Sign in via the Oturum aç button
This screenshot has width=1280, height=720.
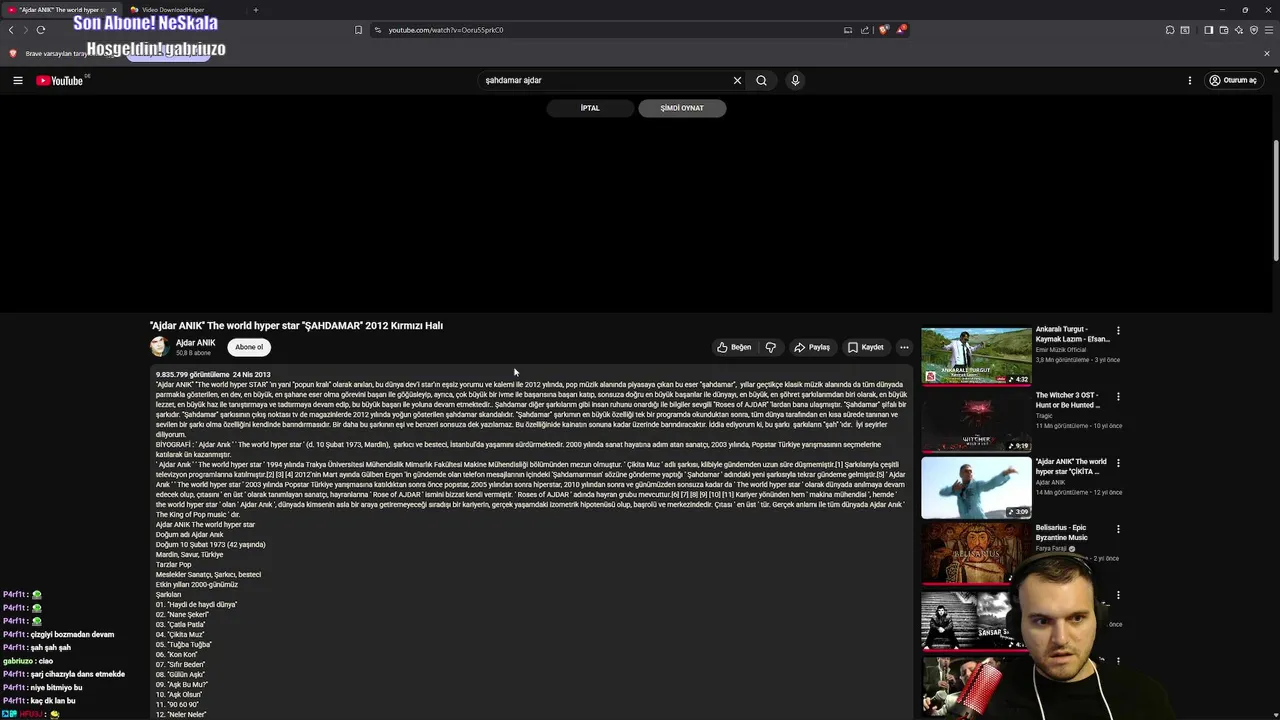click(1232, 80)
